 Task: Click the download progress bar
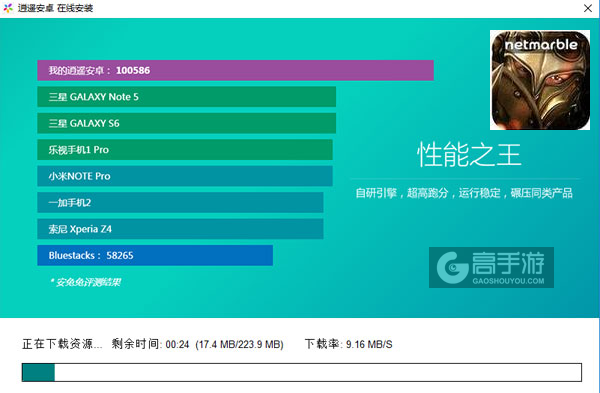pyautogui.click(x=302, y=372)
